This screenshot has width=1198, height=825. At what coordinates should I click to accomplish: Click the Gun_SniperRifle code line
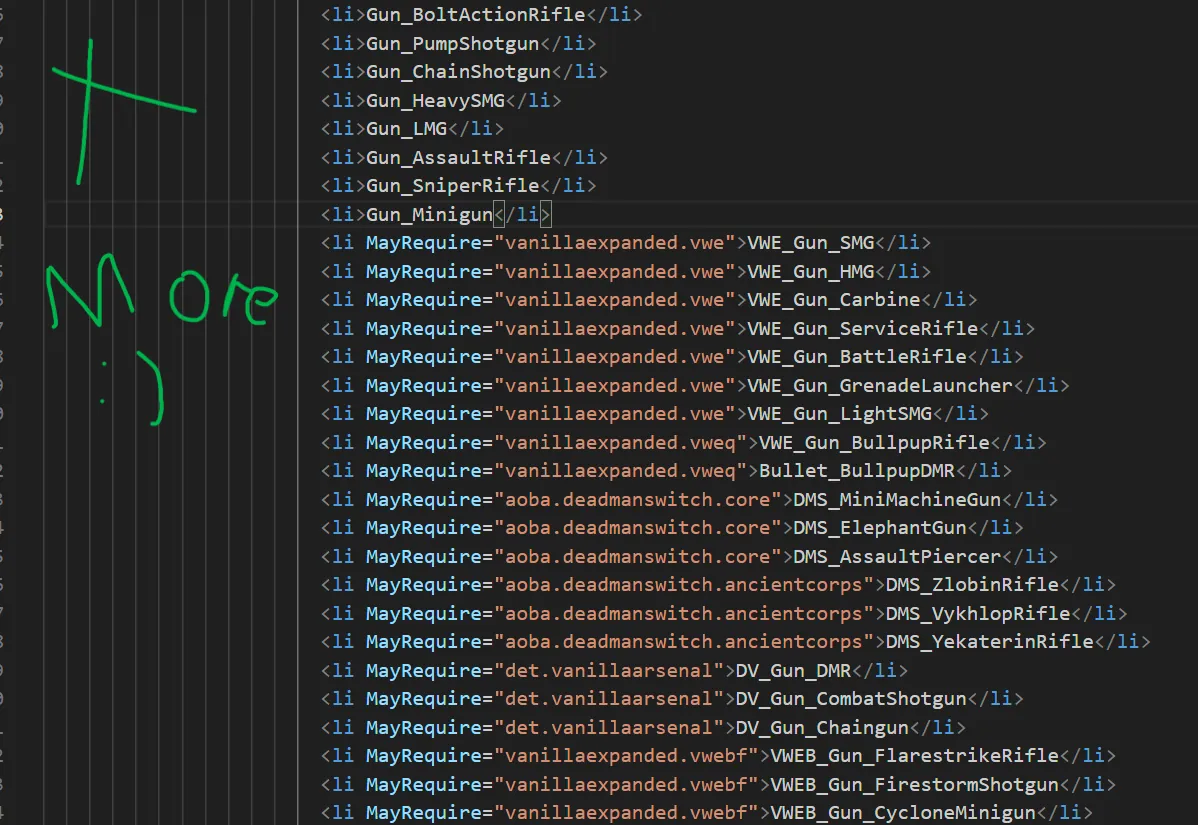pyautogui.click(x=452, y=186)
